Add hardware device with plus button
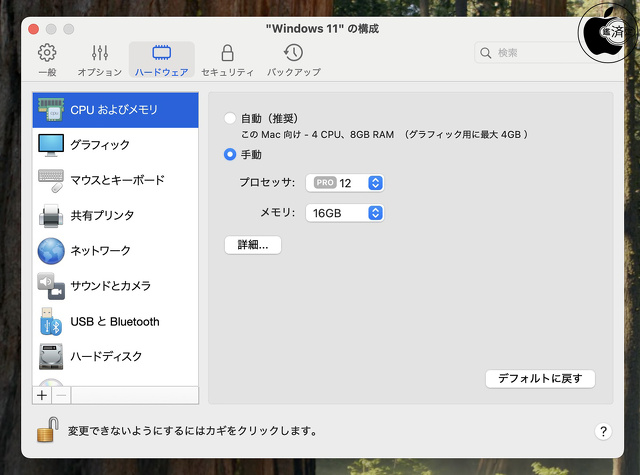Screen dimensions: 640x475 (x=42, y=395)
